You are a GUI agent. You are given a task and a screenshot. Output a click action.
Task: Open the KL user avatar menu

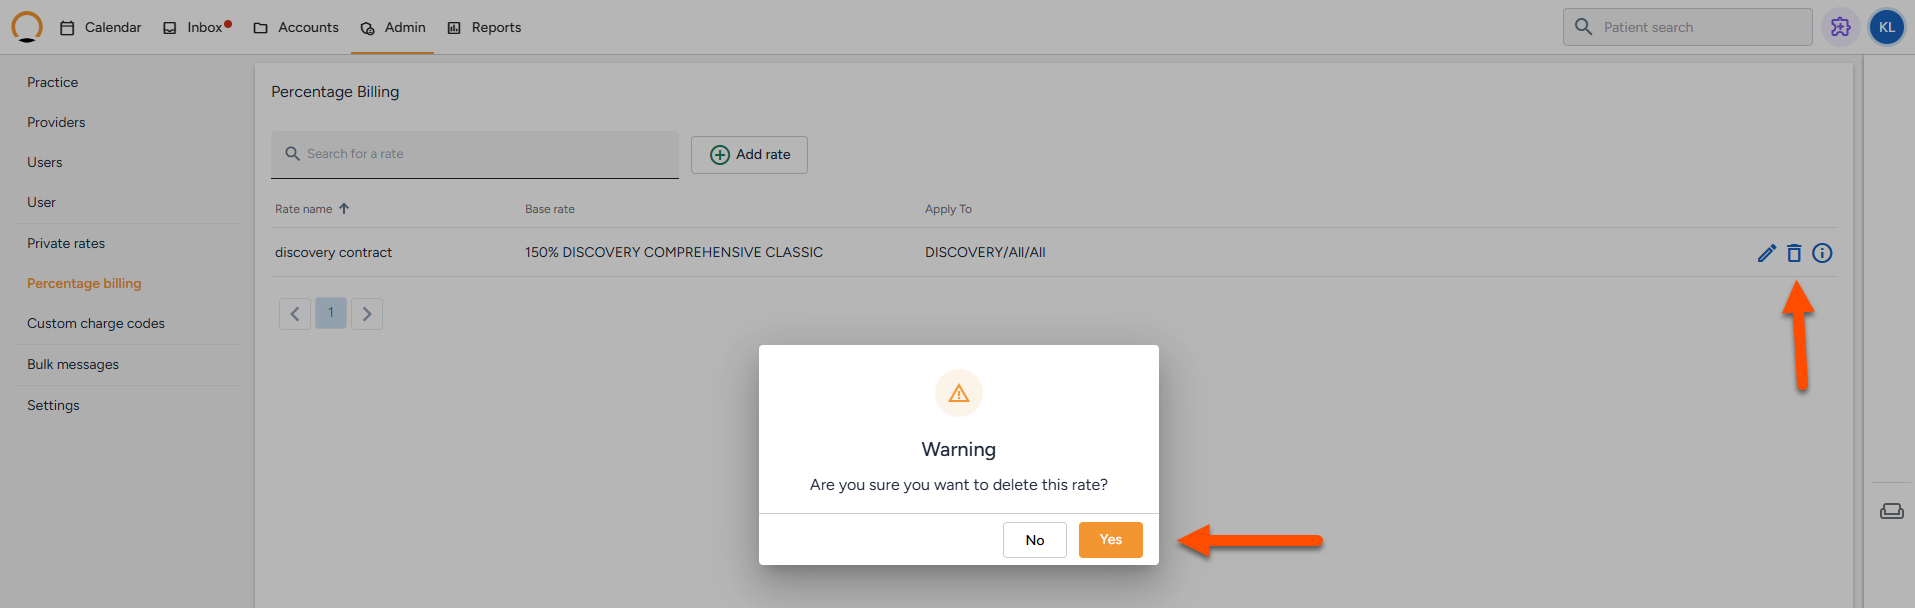point(1886,27)
